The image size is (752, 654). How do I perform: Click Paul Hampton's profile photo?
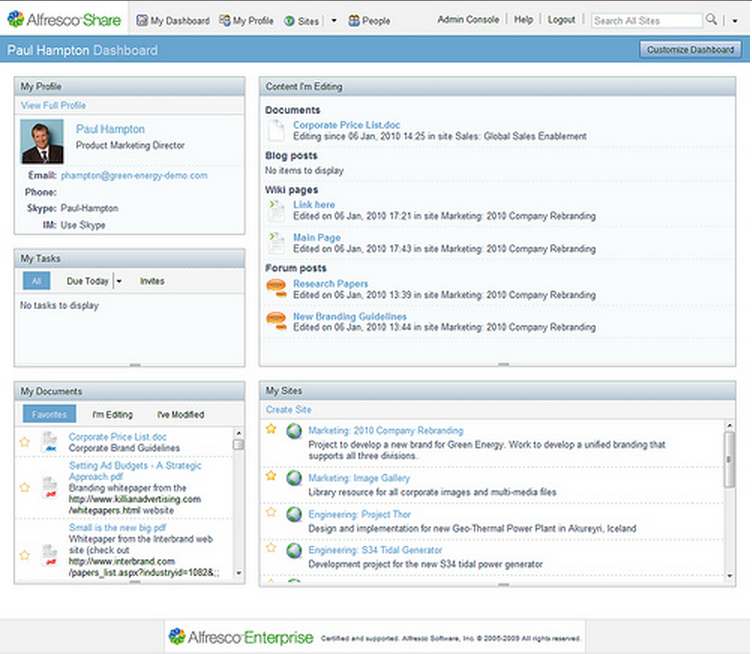42,142
